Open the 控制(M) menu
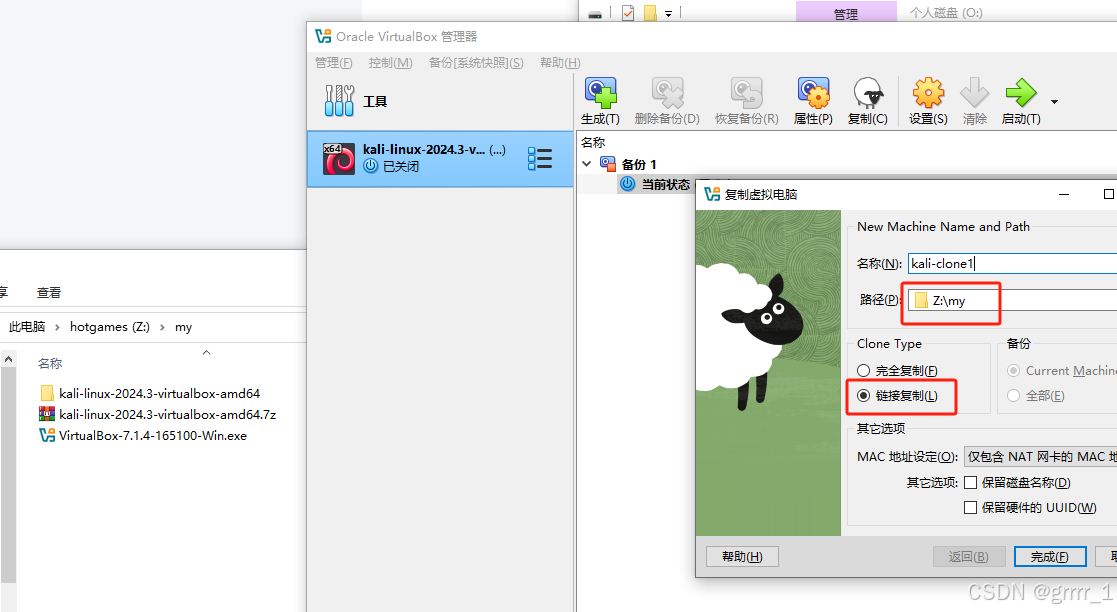 click(390, 63)
